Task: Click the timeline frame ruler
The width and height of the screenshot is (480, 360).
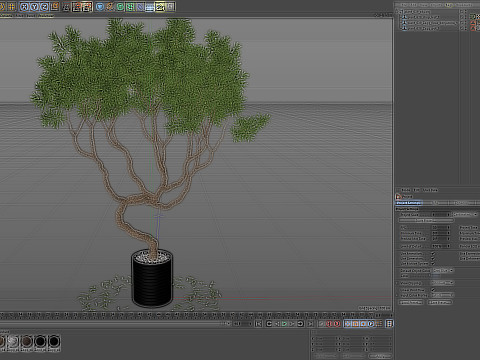Action: click(x=187, y=314)
